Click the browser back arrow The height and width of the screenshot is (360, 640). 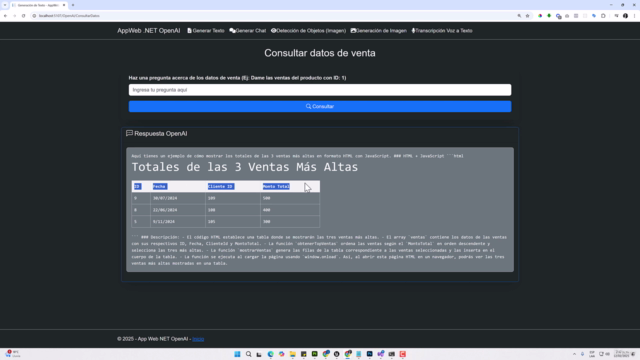[5, 16]
